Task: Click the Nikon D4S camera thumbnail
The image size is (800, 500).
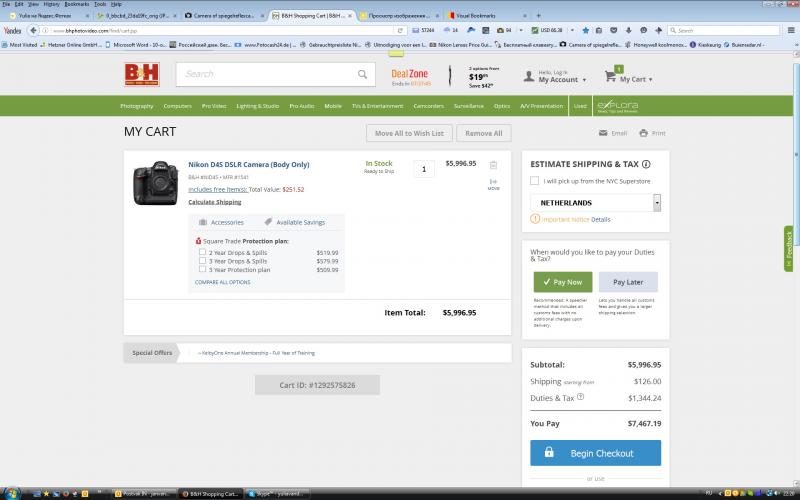Action: [x=156, y=183]
